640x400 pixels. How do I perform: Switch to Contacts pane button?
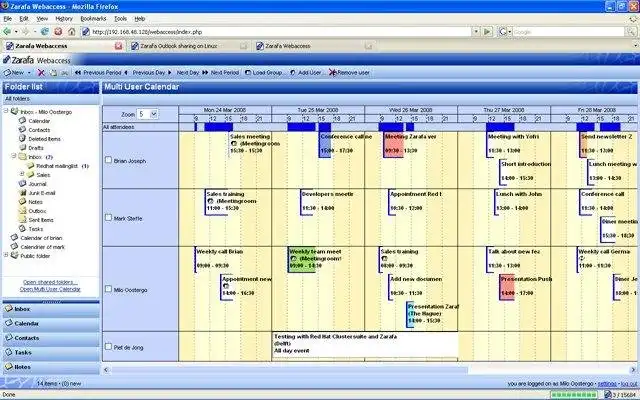click(51, 338)
